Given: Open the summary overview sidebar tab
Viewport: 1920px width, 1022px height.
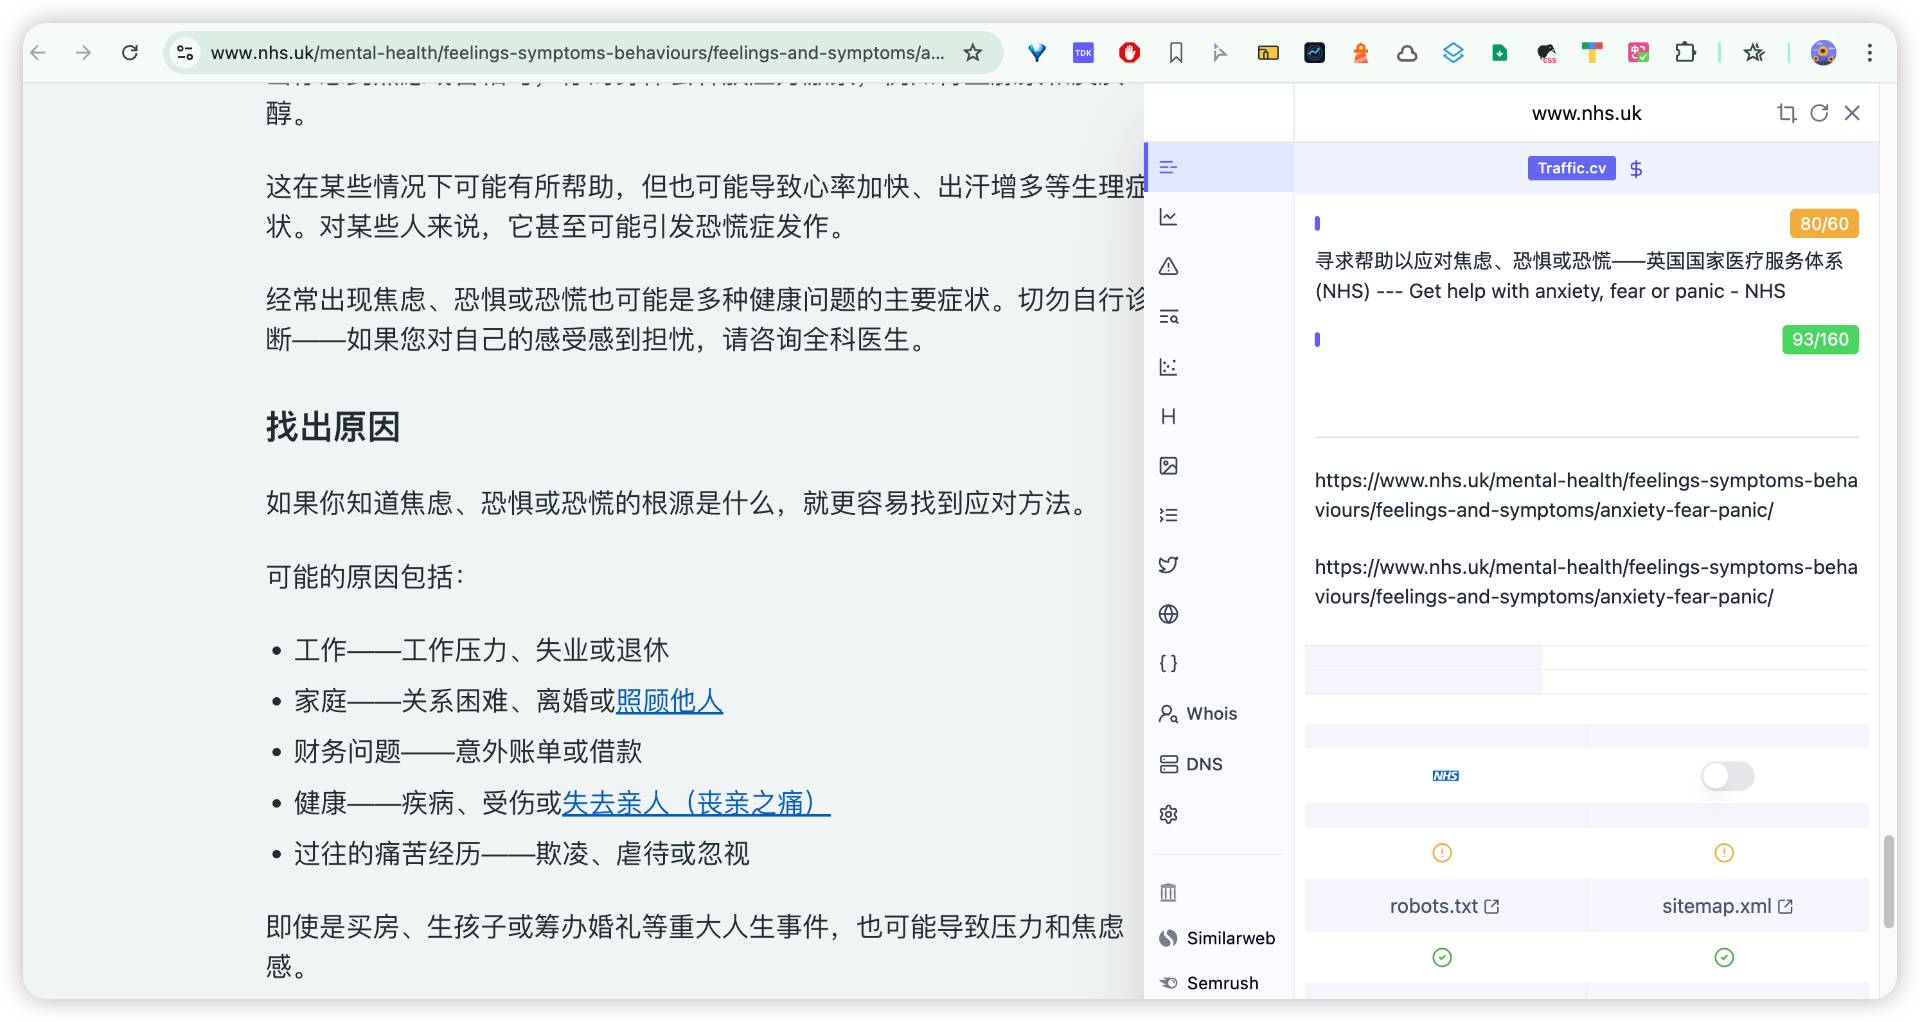Looking at the screenshot, I should (1168, 167).
